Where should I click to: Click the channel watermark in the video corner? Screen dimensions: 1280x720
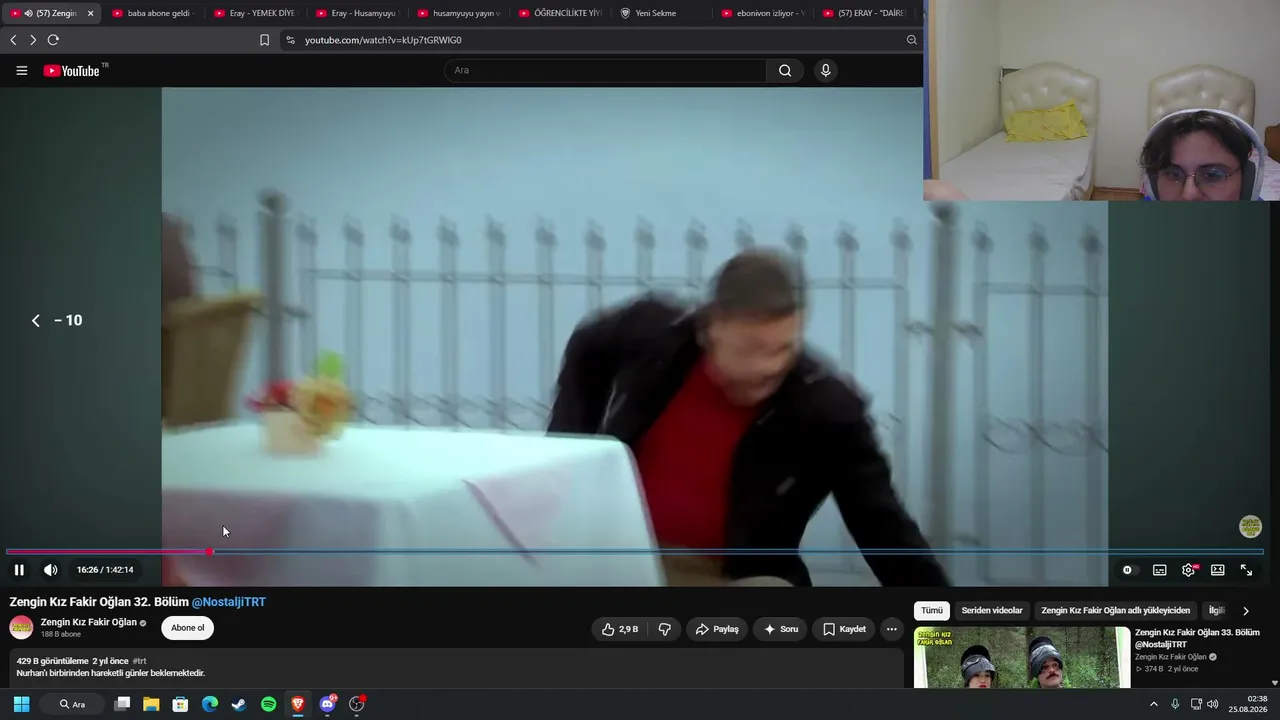tap(1250, 526)
